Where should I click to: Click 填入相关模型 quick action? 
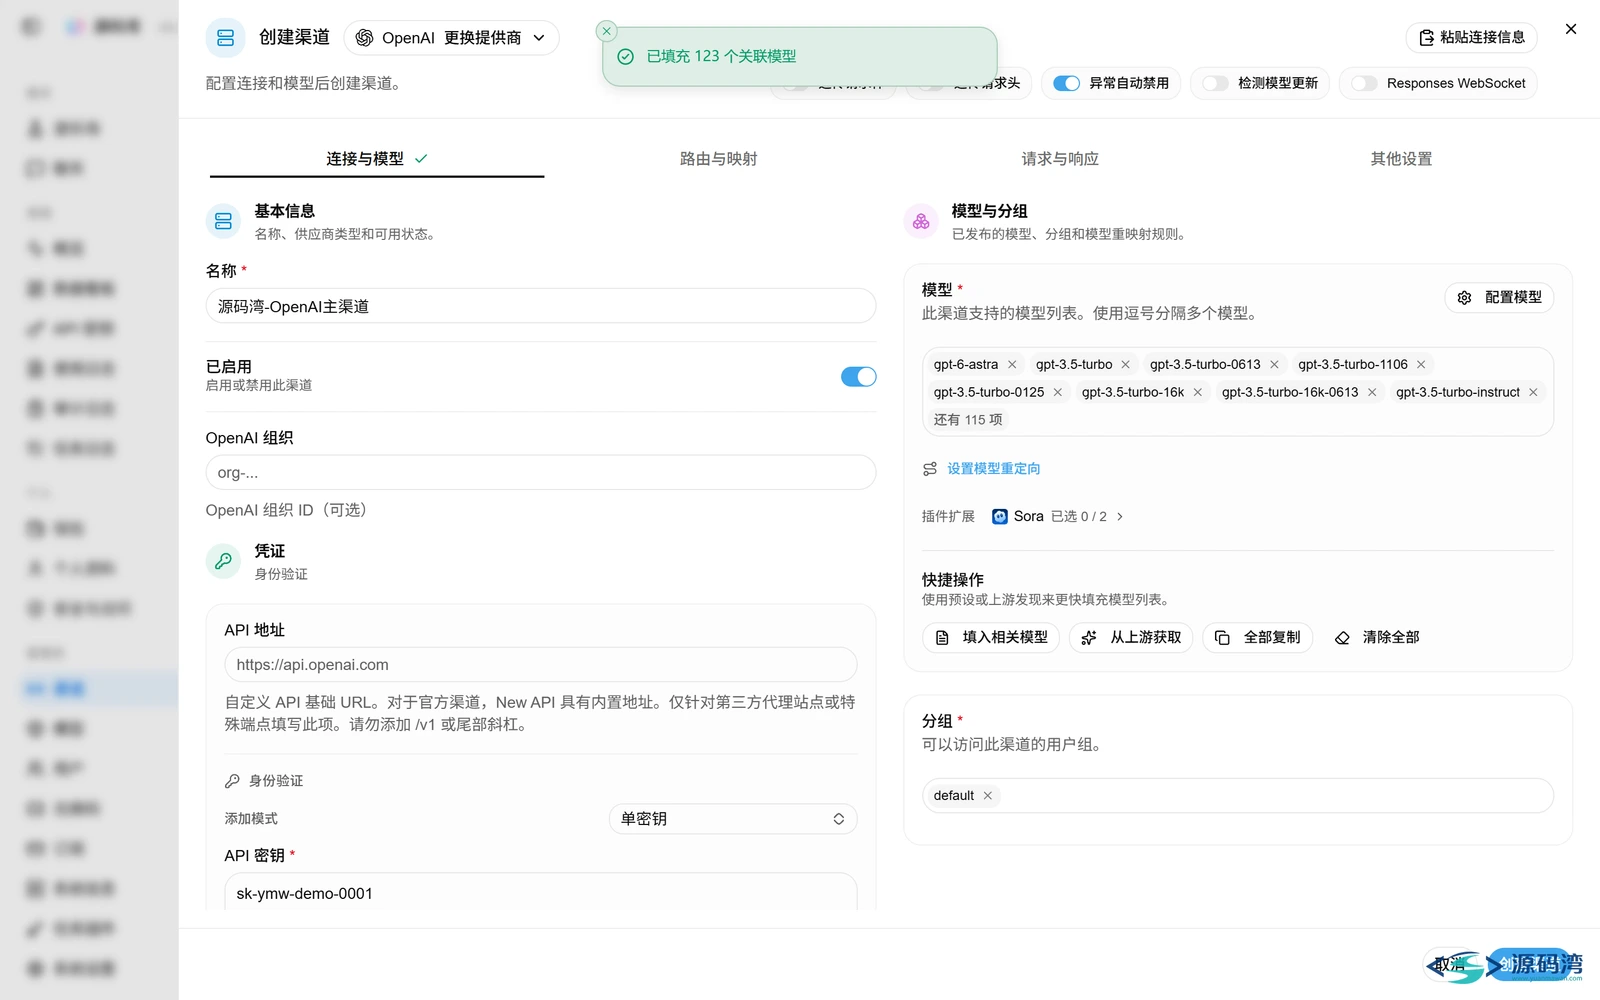click(991, 638)
